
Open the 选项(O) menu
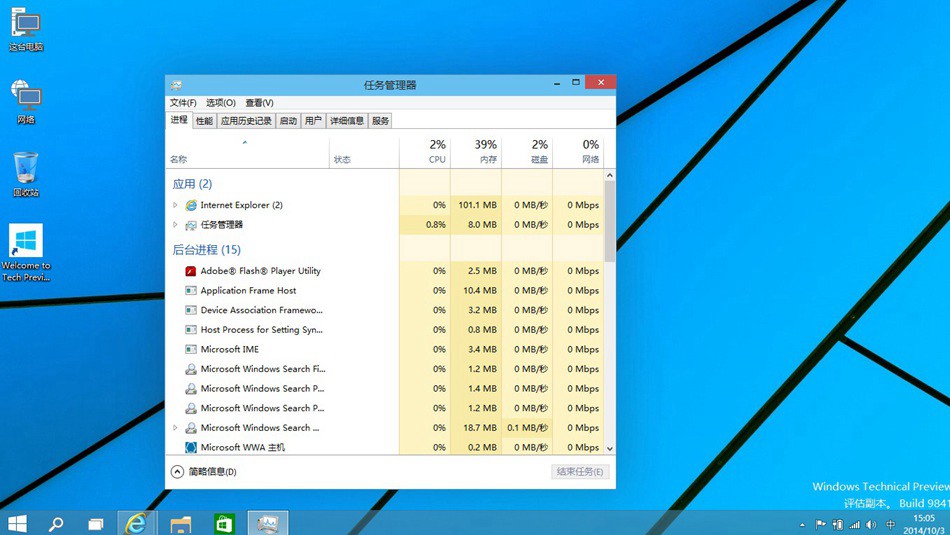tap(221, 103)
